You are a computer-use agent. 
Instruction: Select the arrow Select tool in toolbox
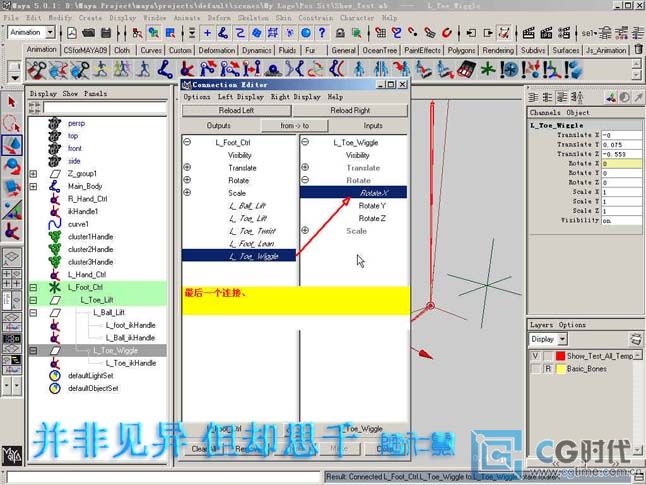pos(12,102)
